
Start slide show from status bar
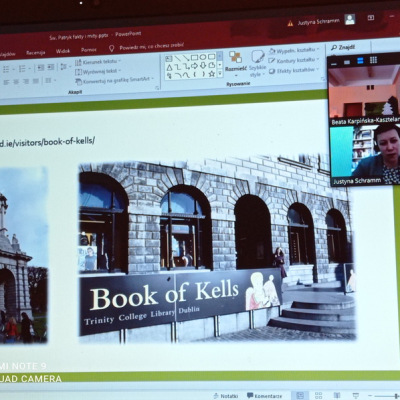355,395
